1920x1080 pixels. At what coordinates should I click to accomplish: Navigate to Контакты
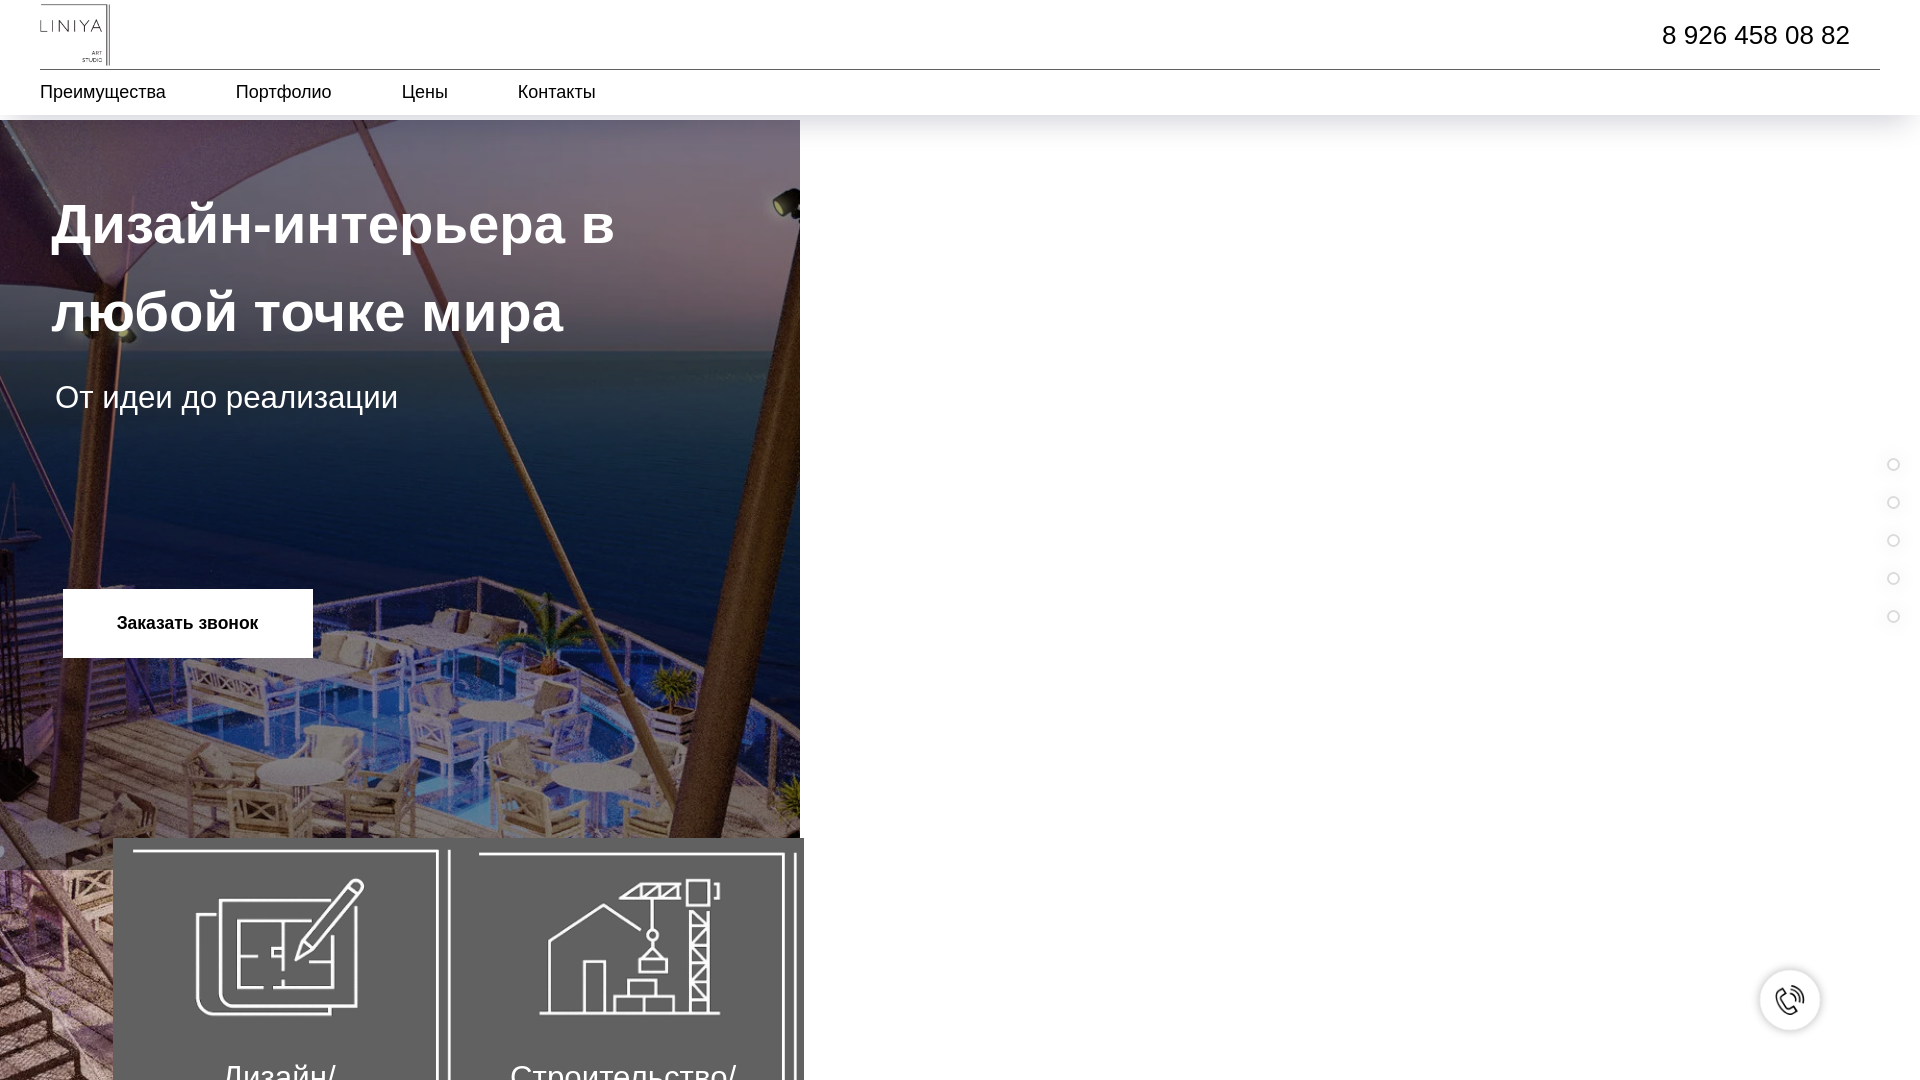pos(557,92)
